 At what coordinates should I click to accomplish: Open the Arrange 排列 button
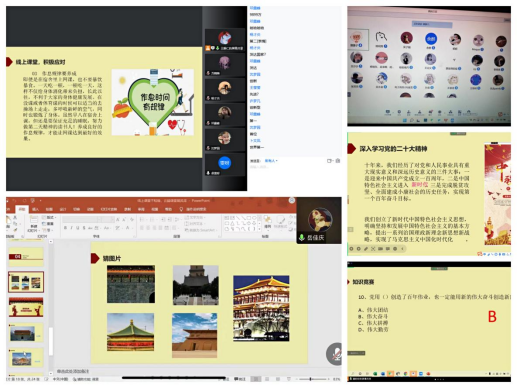coord(268,222)
